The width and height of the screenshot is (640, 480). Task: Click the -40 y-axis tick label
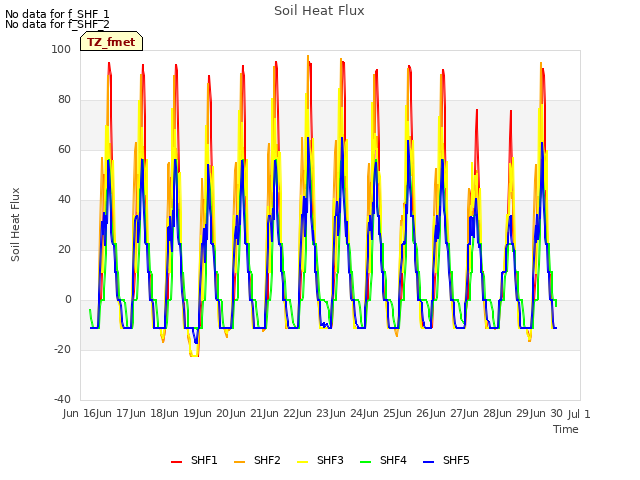tap(62, 399)
